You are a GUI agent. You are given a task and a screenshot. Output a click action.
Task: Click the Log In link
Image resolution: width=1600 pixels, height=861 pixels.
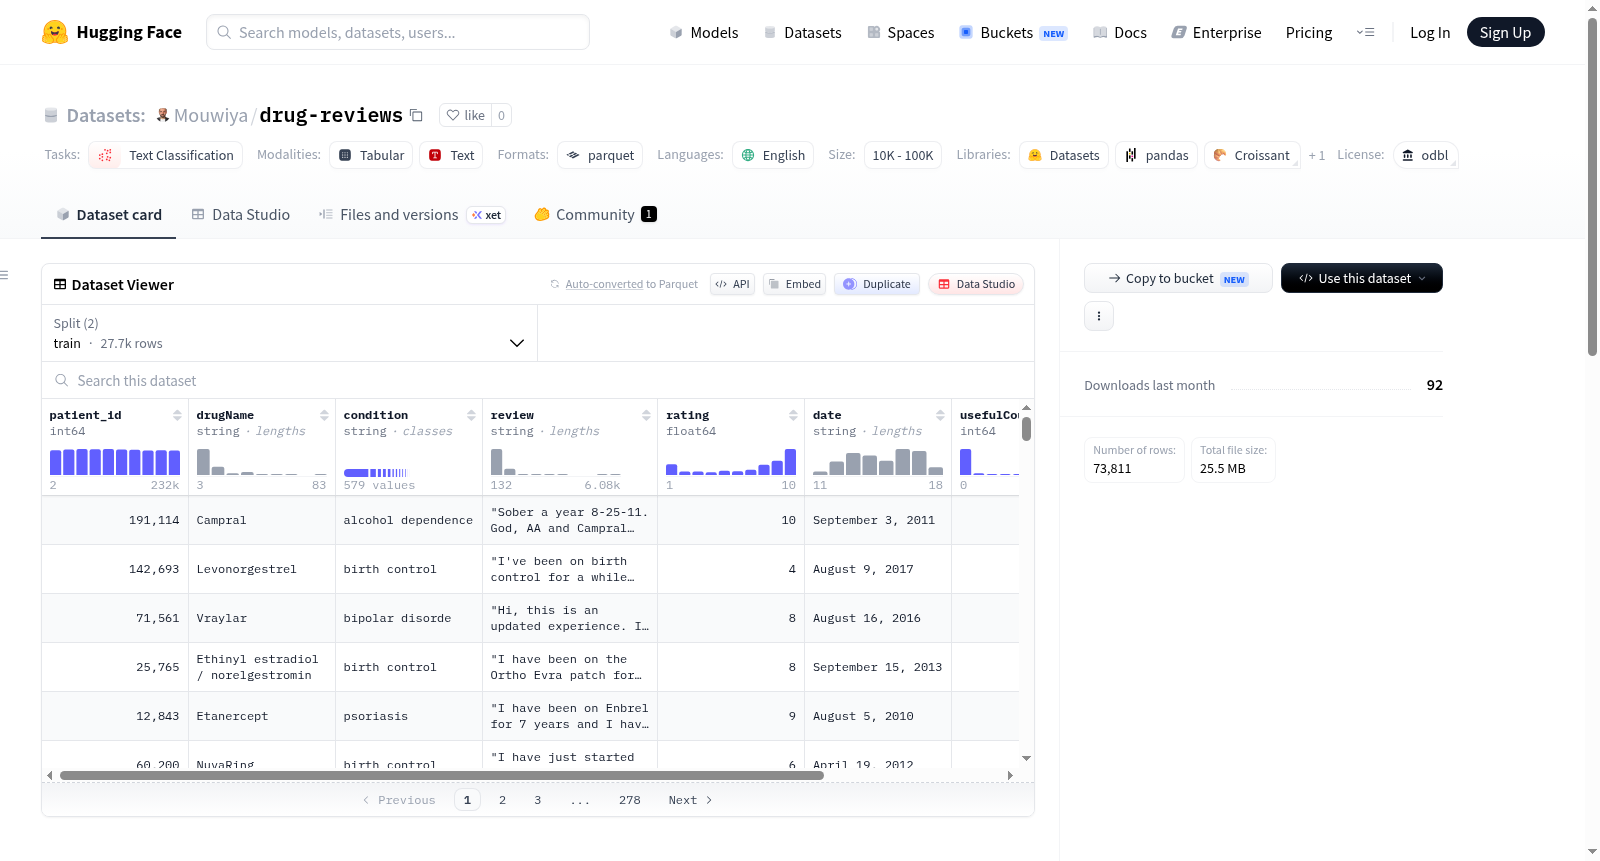1430,32
